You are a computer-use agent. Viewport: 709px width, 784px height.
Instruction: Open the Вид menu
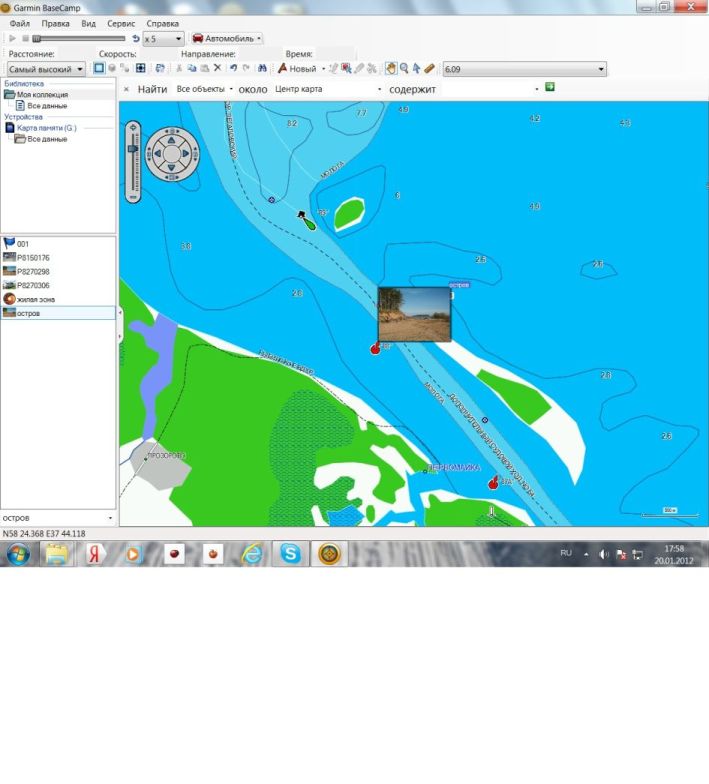(x=89, y=23)
